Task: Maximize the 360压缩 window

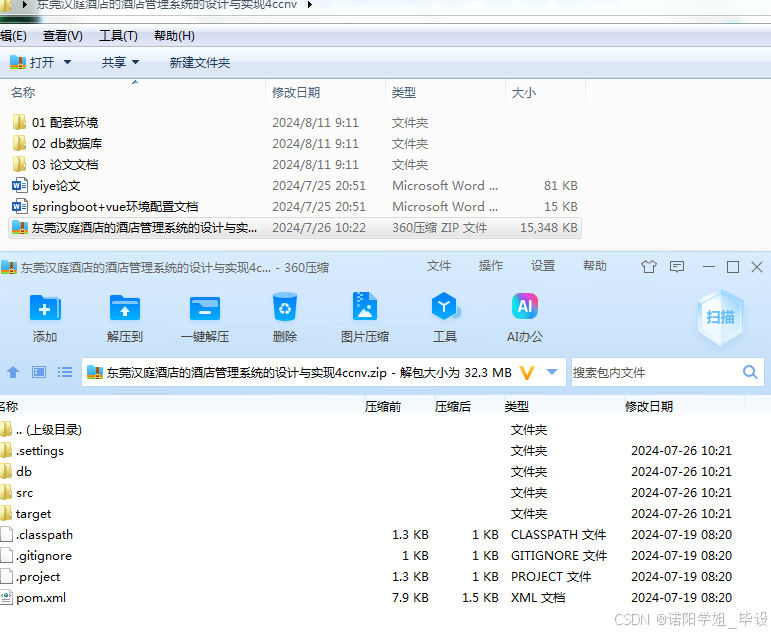Action: click(733, 267)
